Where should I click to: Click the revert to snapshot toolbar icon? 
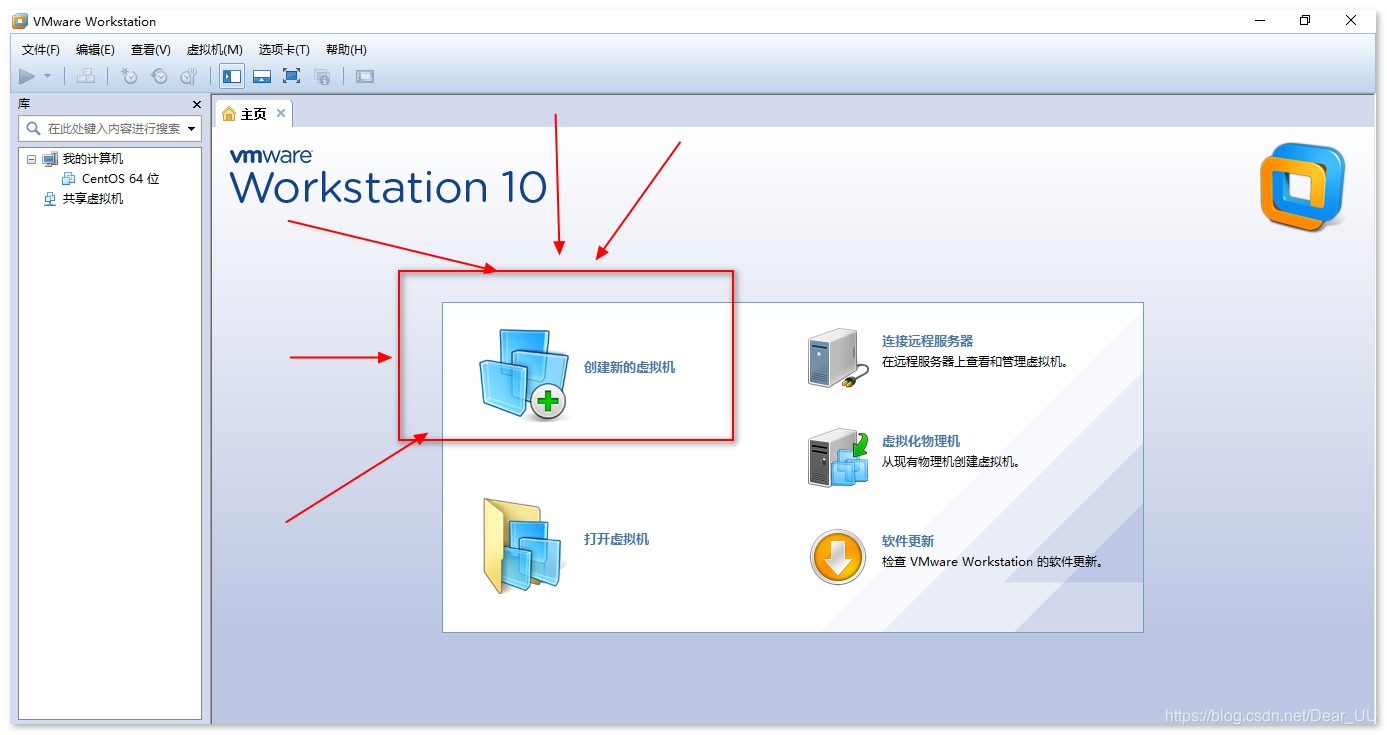159,76
